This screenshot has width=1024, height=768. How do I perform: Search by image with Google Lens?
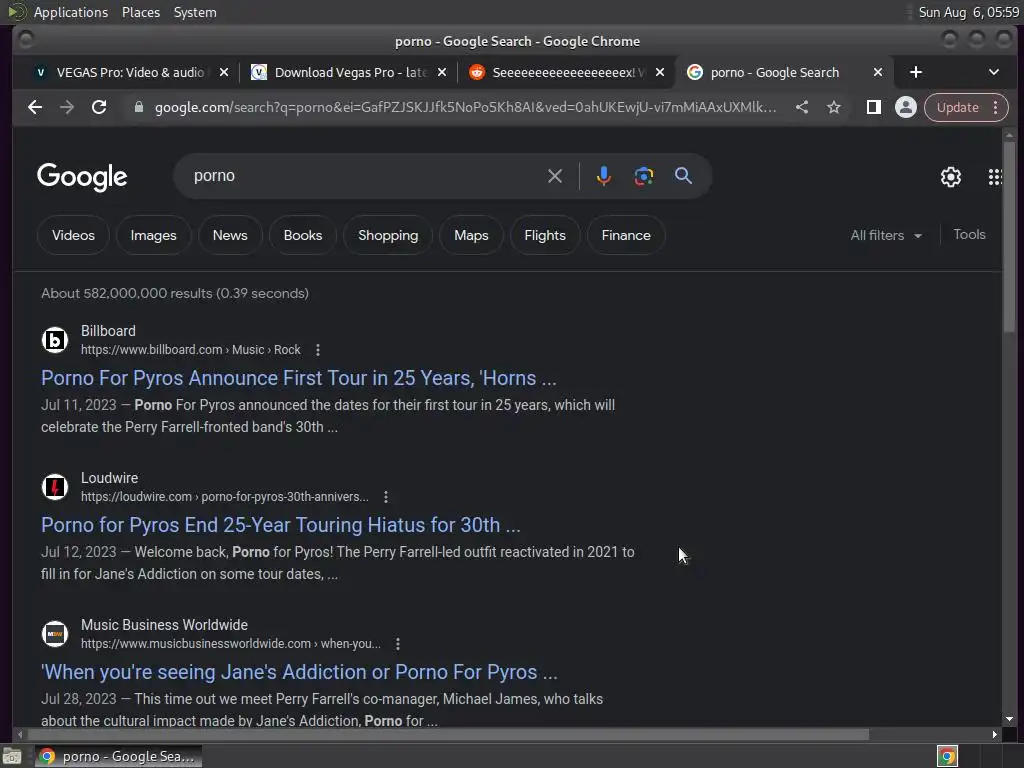point(643,176)
